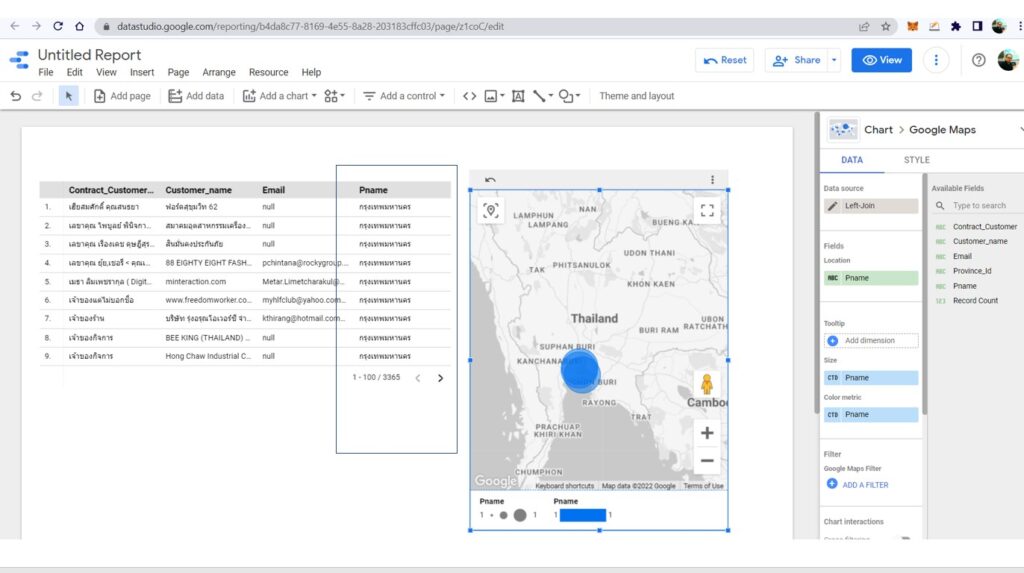Click the Data Studio logo
The width and height of the screenshot is (1024, 573).
pyautogui.click(x=20, y=60)
